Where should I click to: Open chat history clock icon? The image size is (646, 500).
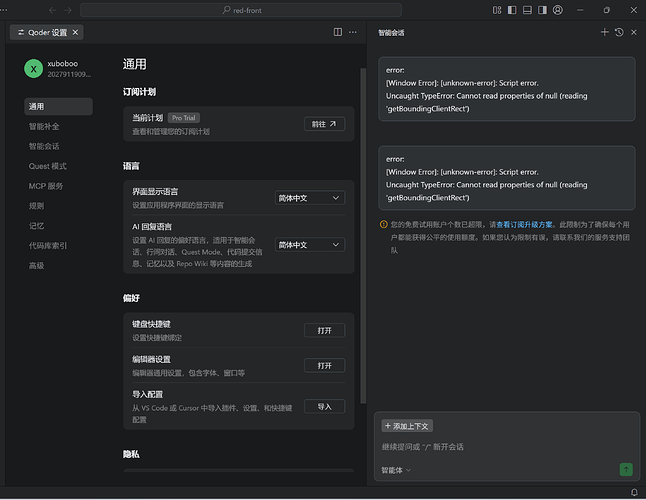pos(619,32)
